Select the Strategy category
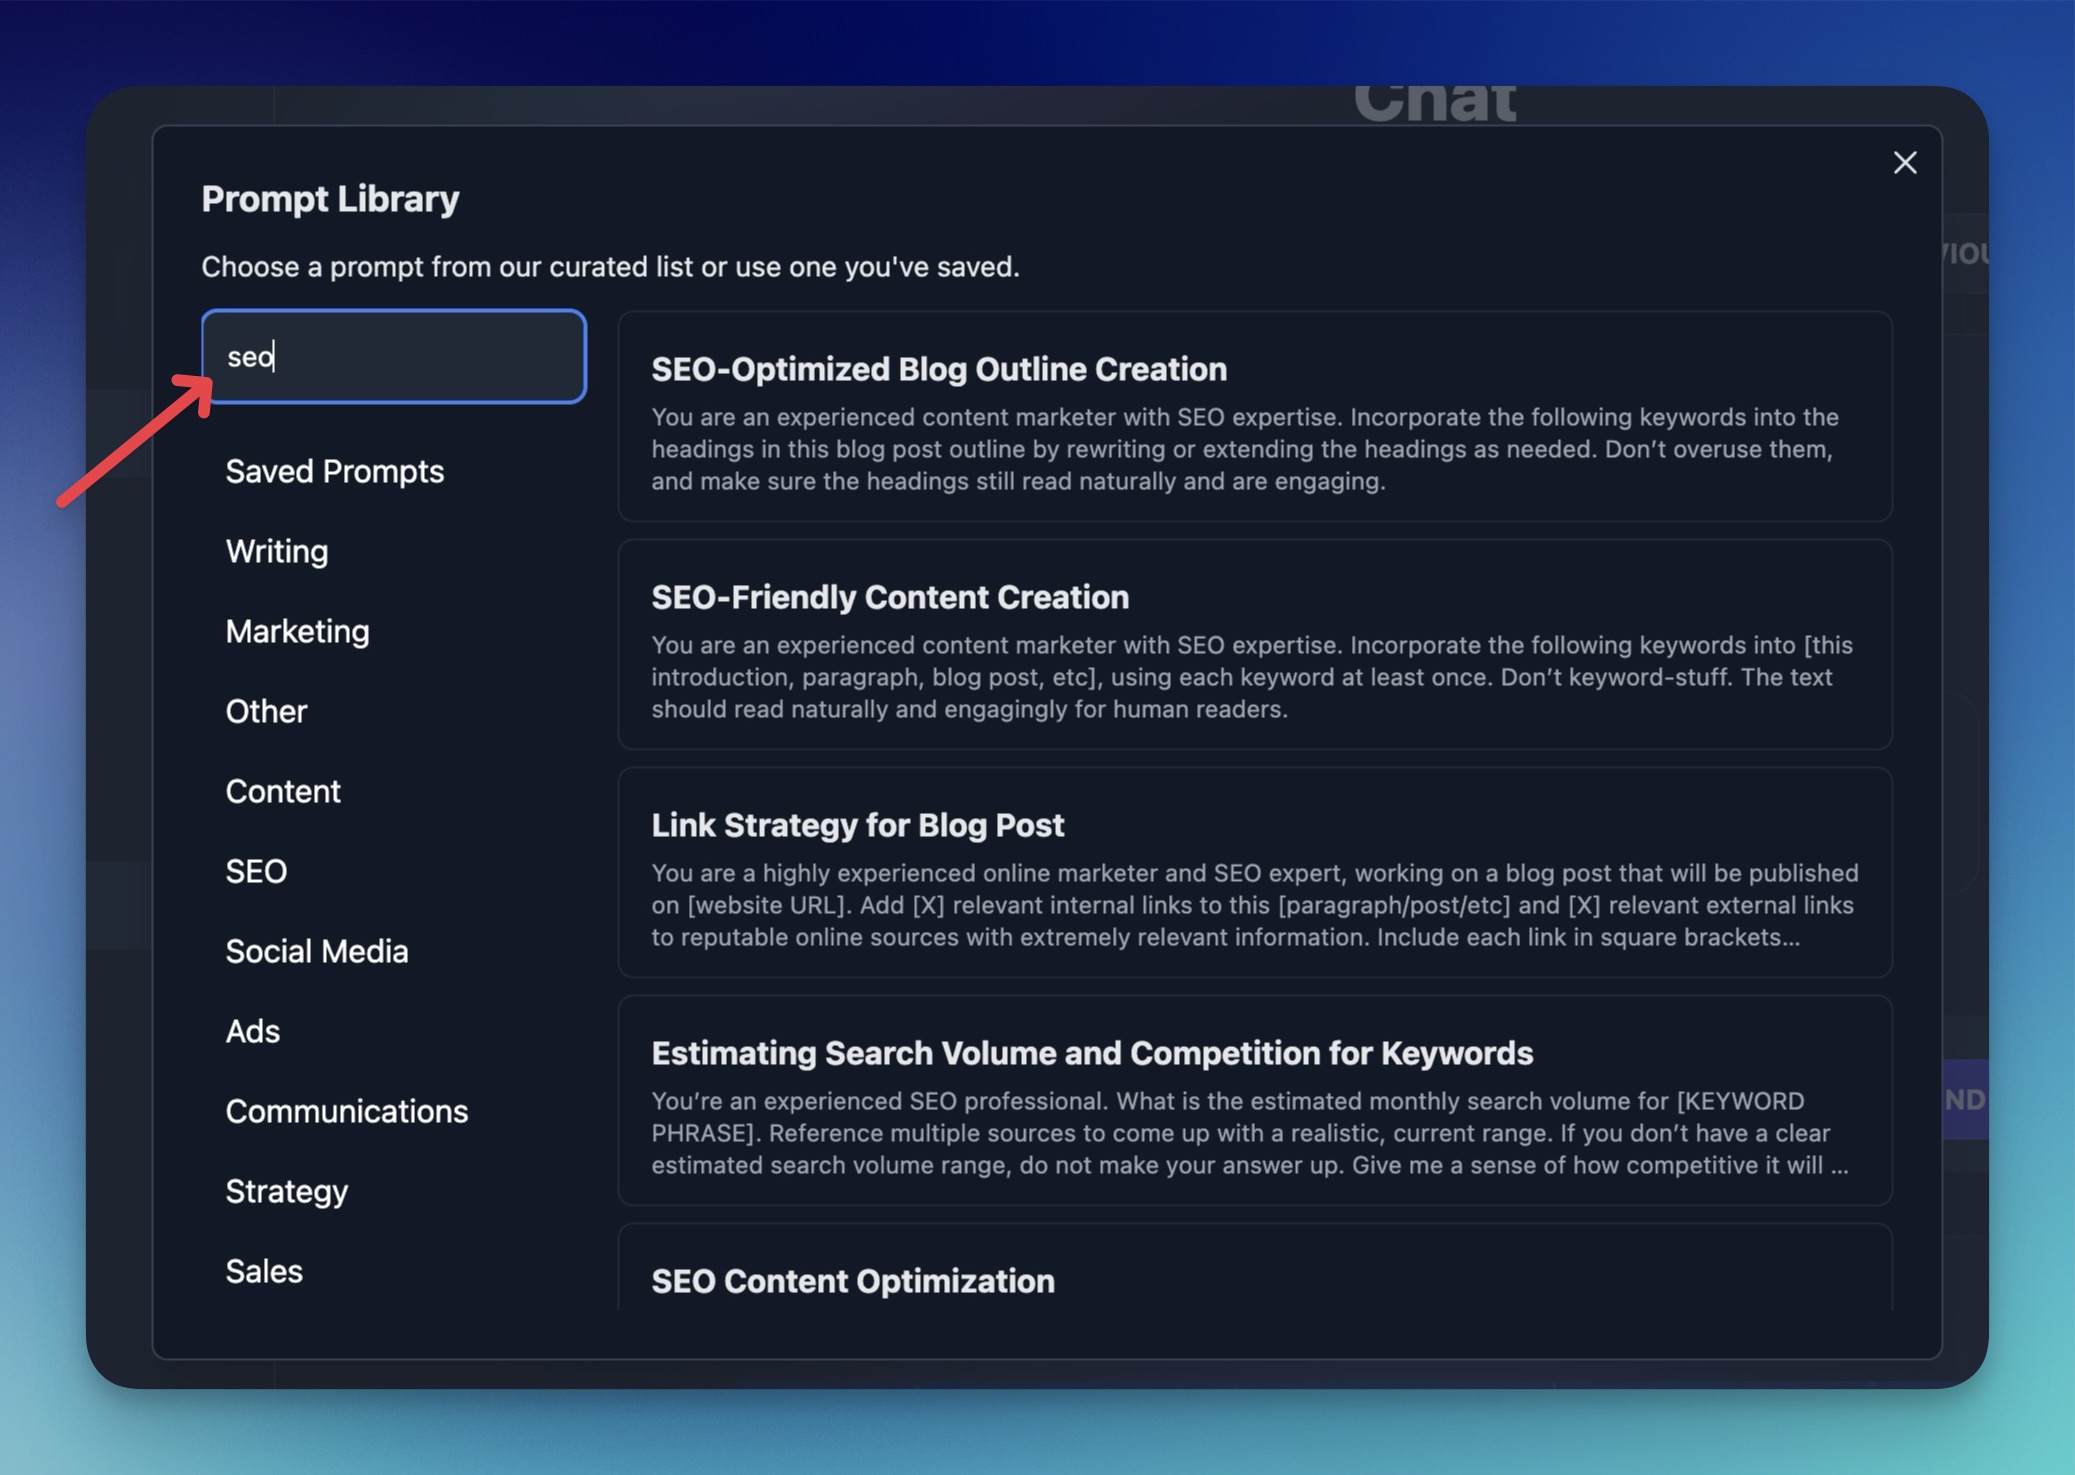 coord(286,1191)
